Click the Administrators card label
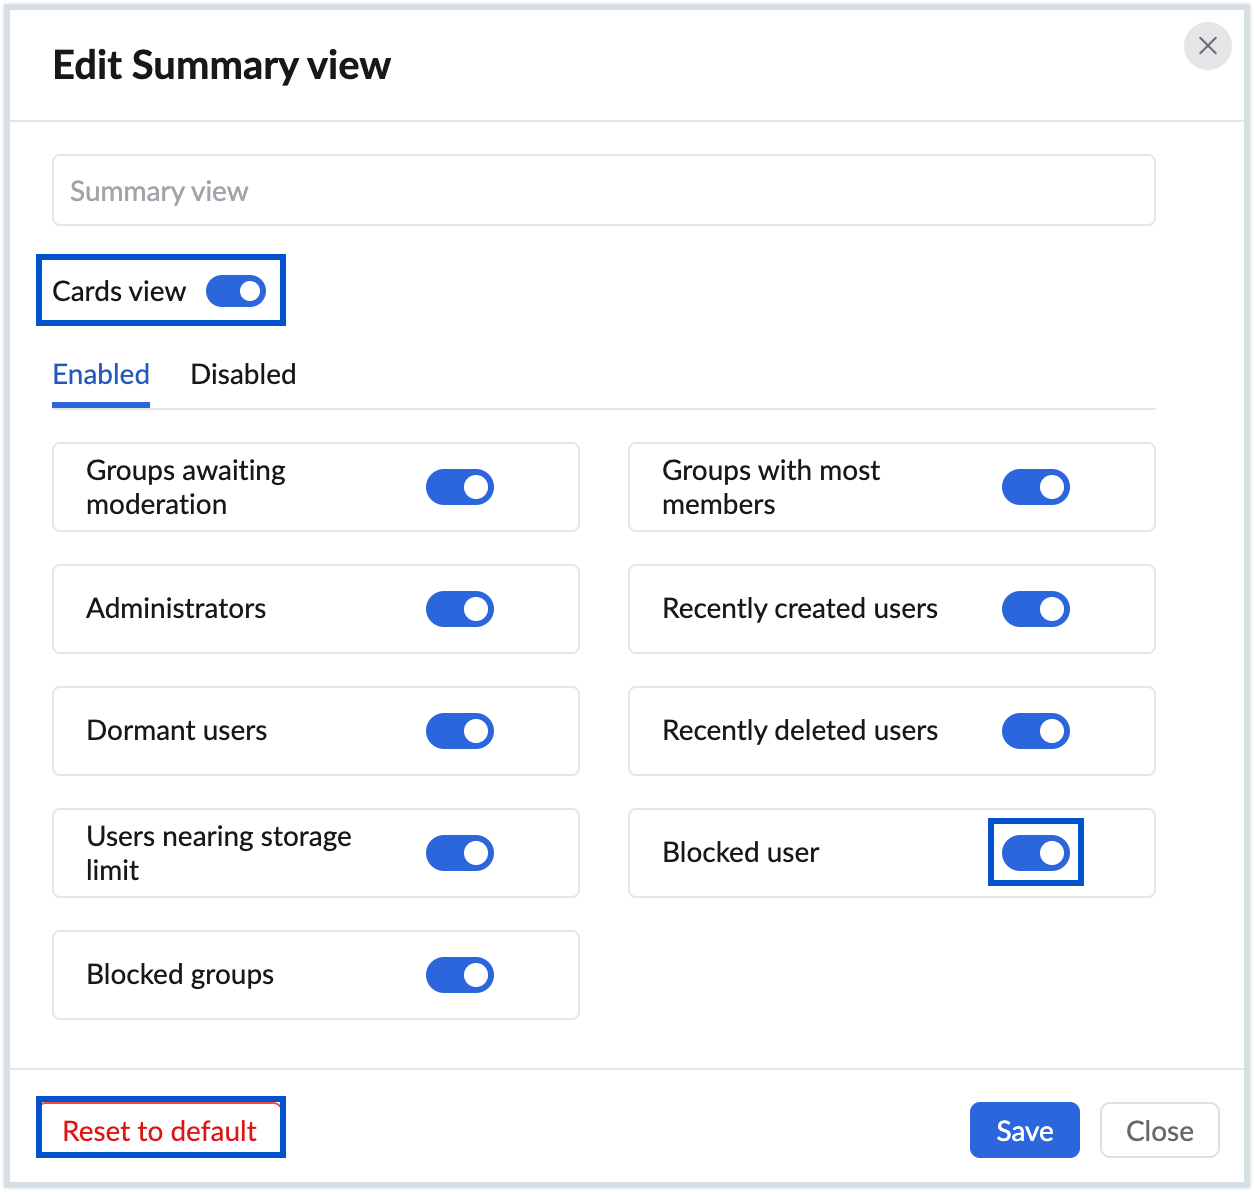The image size is (1254, 1192). [x=176, y=608]
